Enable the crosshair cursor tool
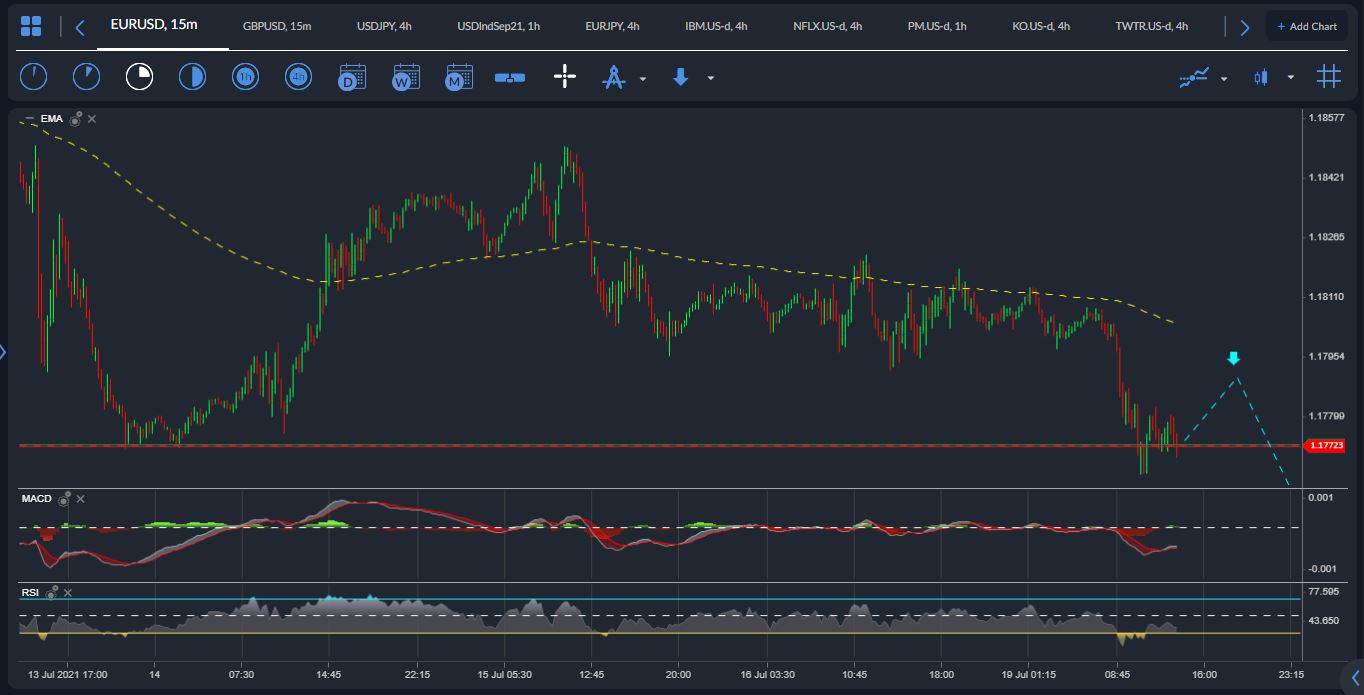This screenshot has height=695, width=1364. pos(565,77)
